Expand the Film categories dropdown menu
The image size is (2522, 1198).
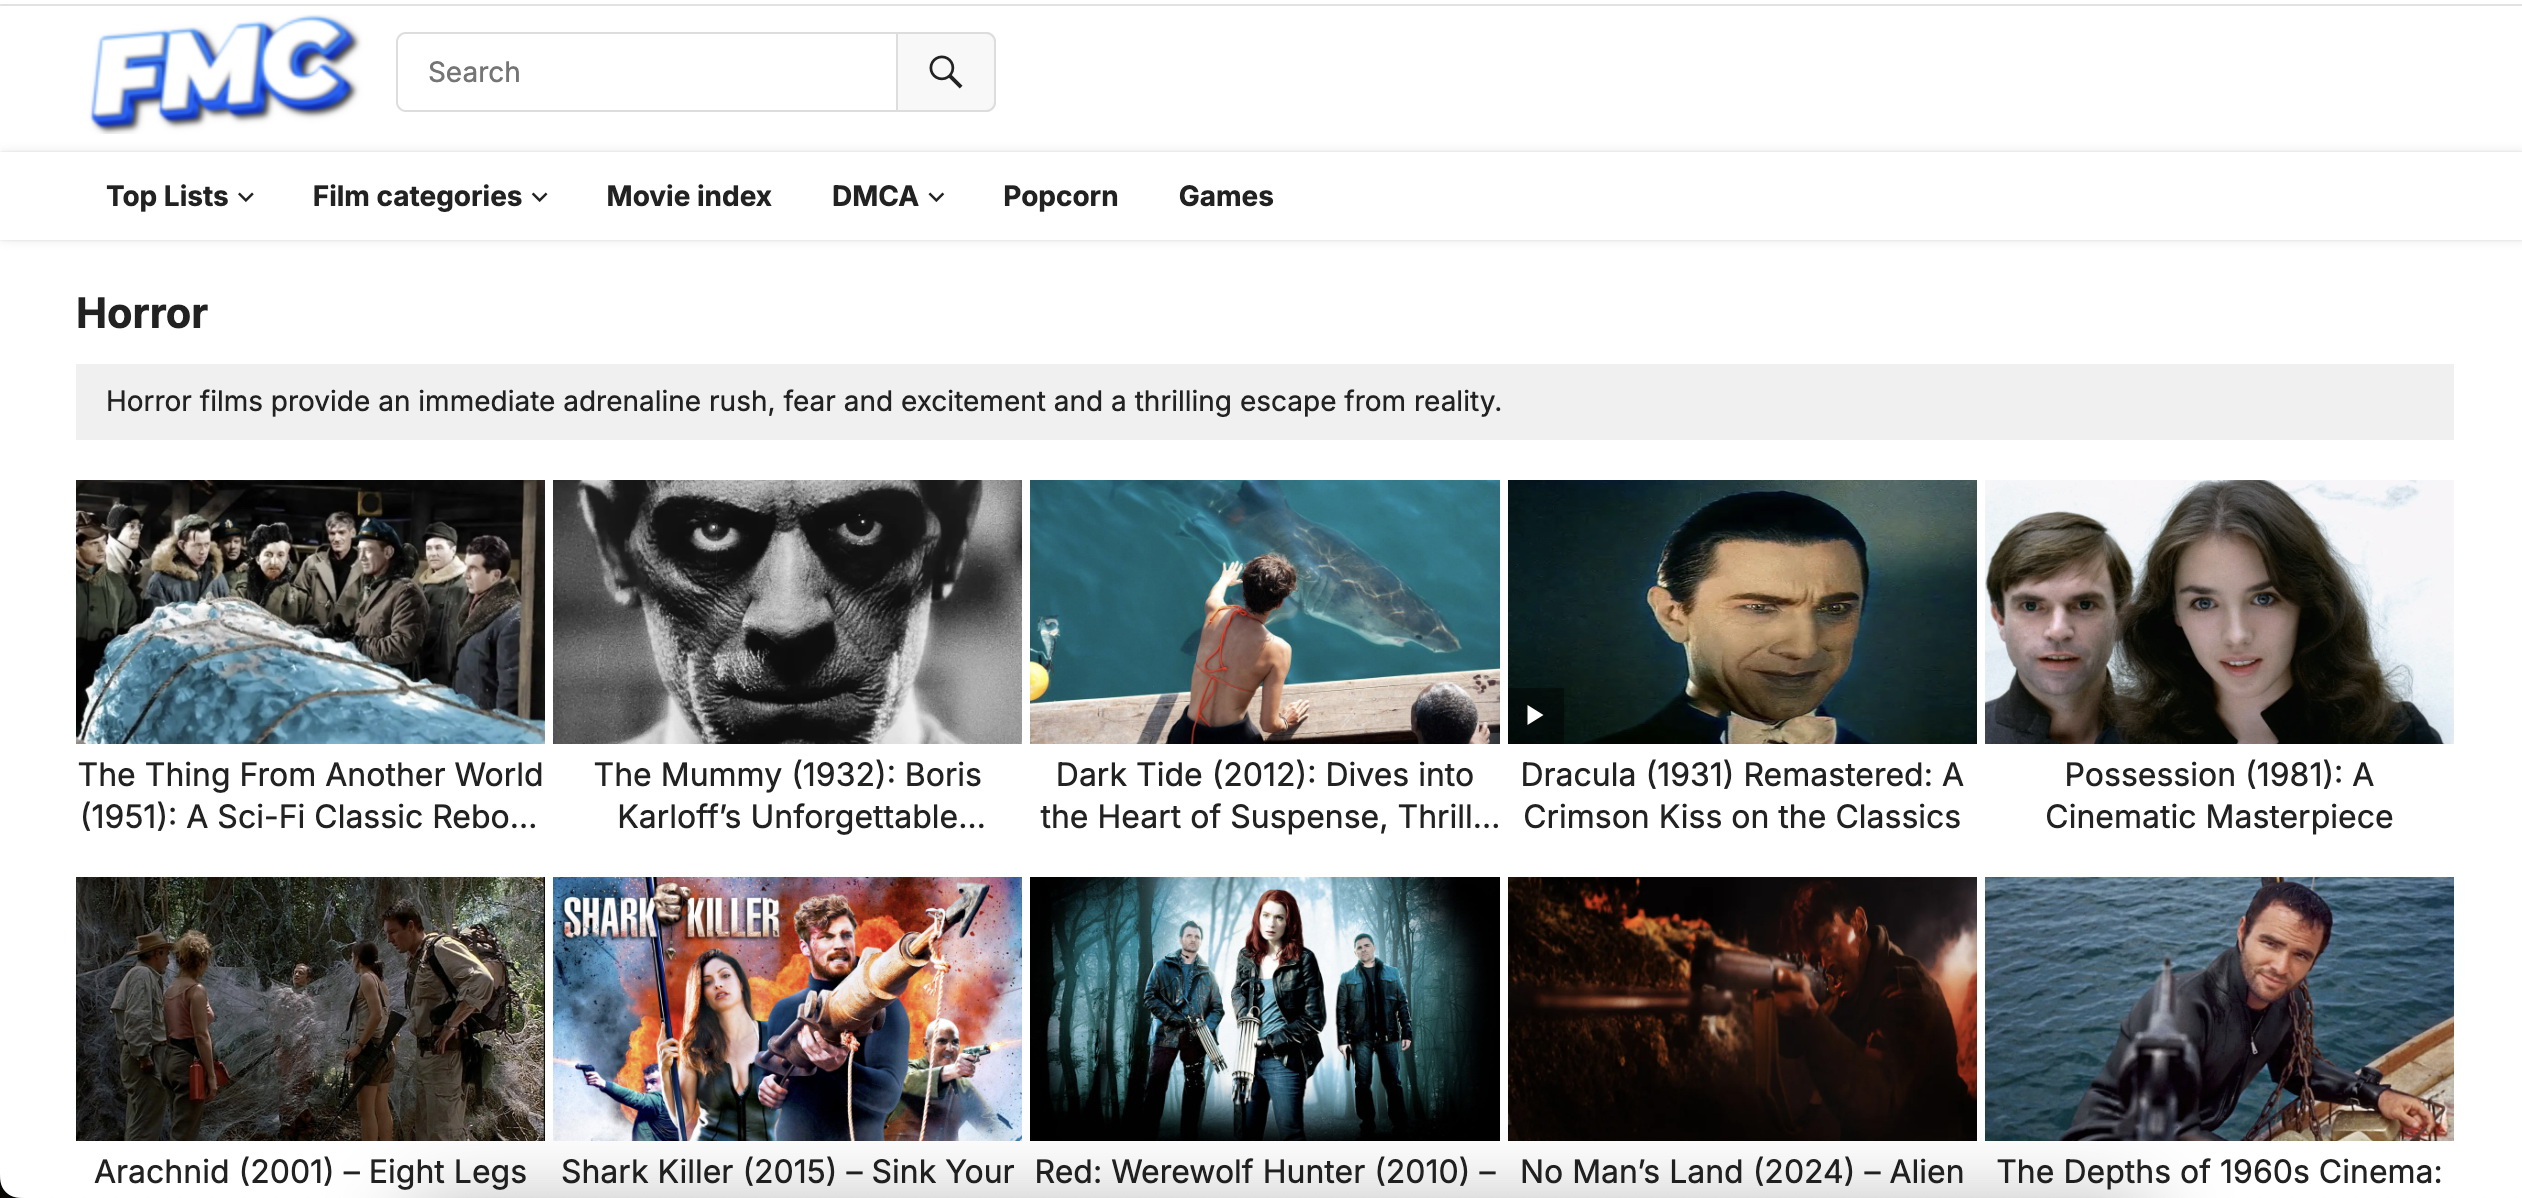point(430,196)
